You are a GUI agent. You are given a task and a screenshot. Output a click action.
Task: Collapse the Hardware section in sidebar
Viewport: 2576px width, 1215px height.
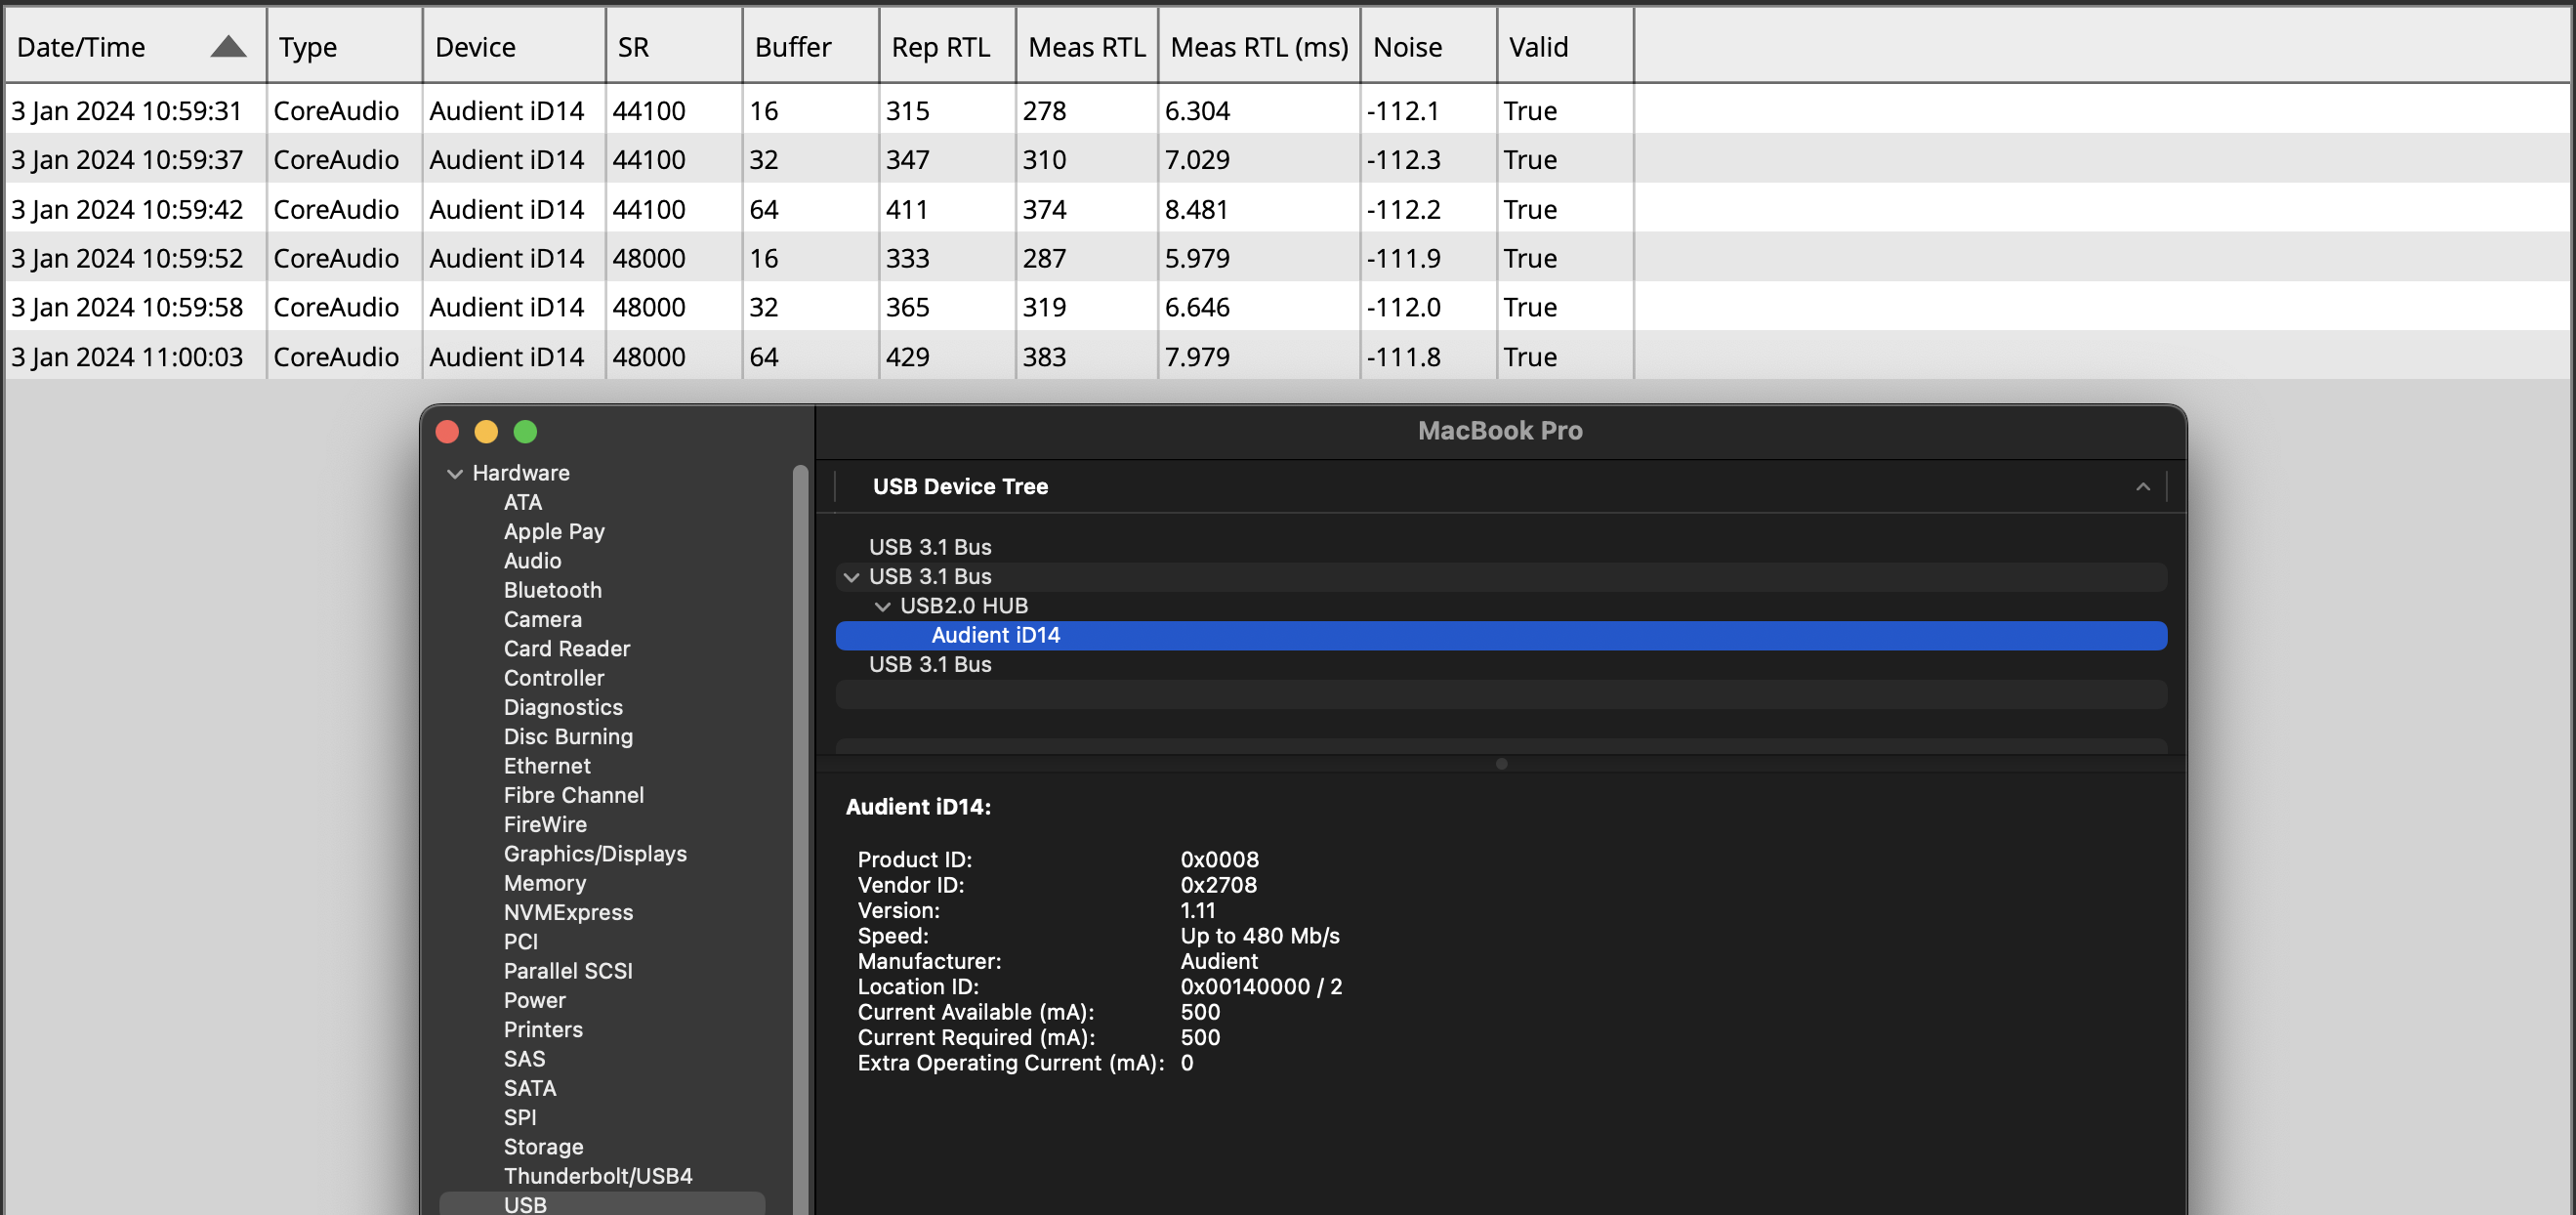click(x=455, y=473)
